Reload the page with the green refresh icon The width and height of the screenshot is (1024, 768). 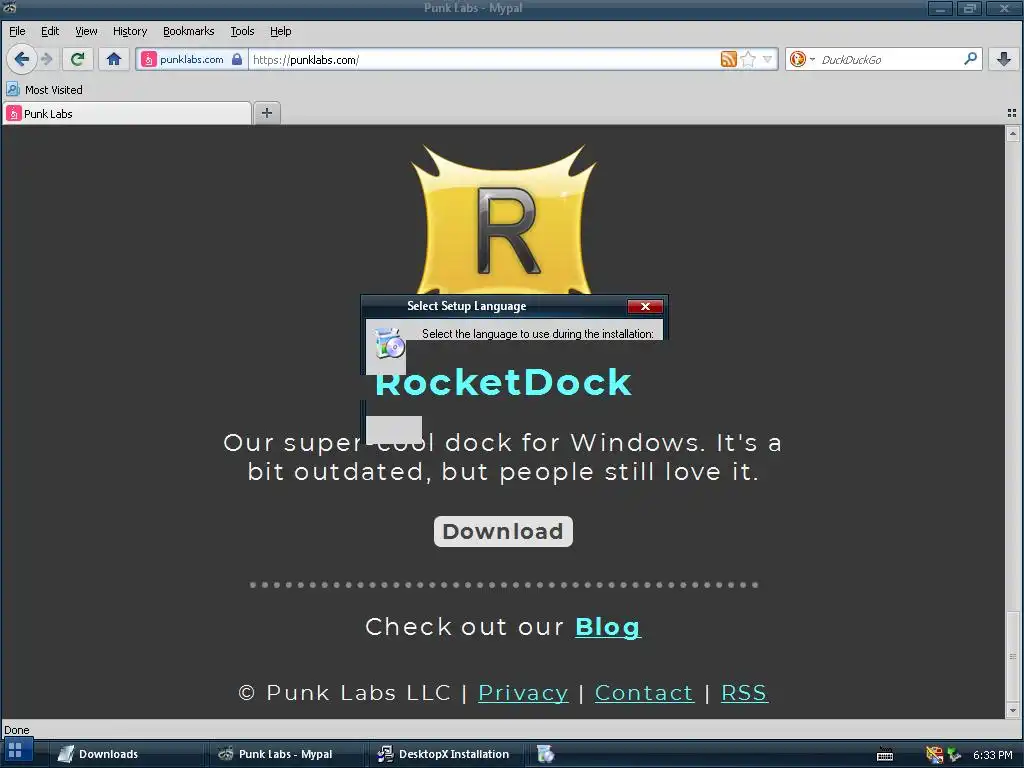click(x=78, y=59)
